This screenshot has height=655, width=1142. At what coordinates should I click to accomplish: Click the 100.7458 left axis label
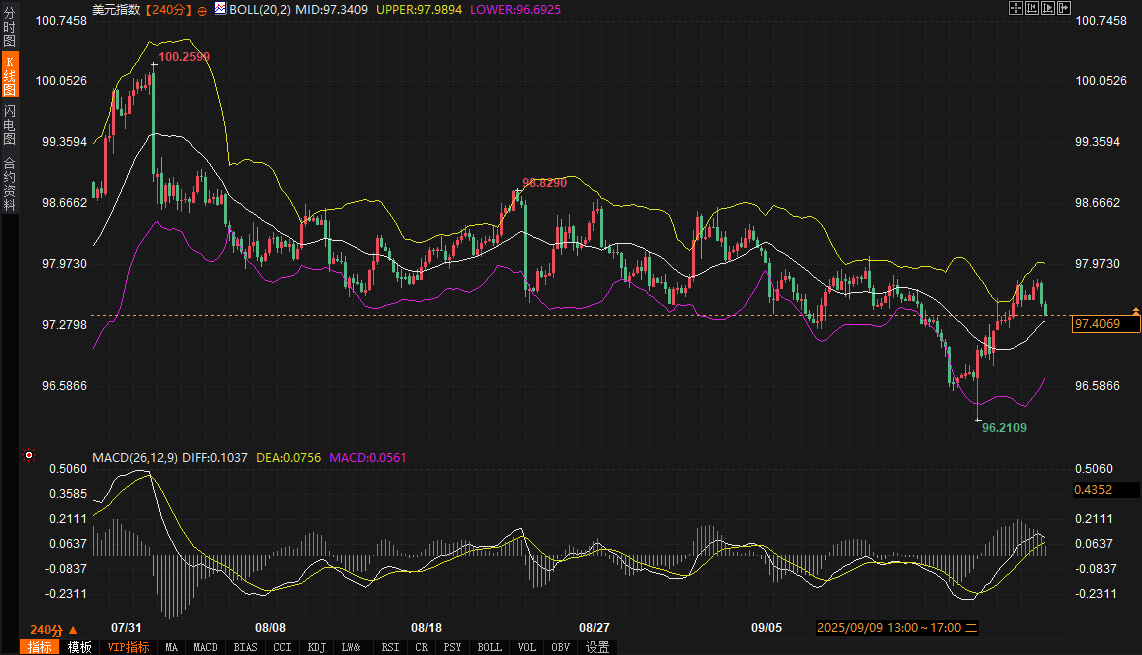click(x=61, y=20)
